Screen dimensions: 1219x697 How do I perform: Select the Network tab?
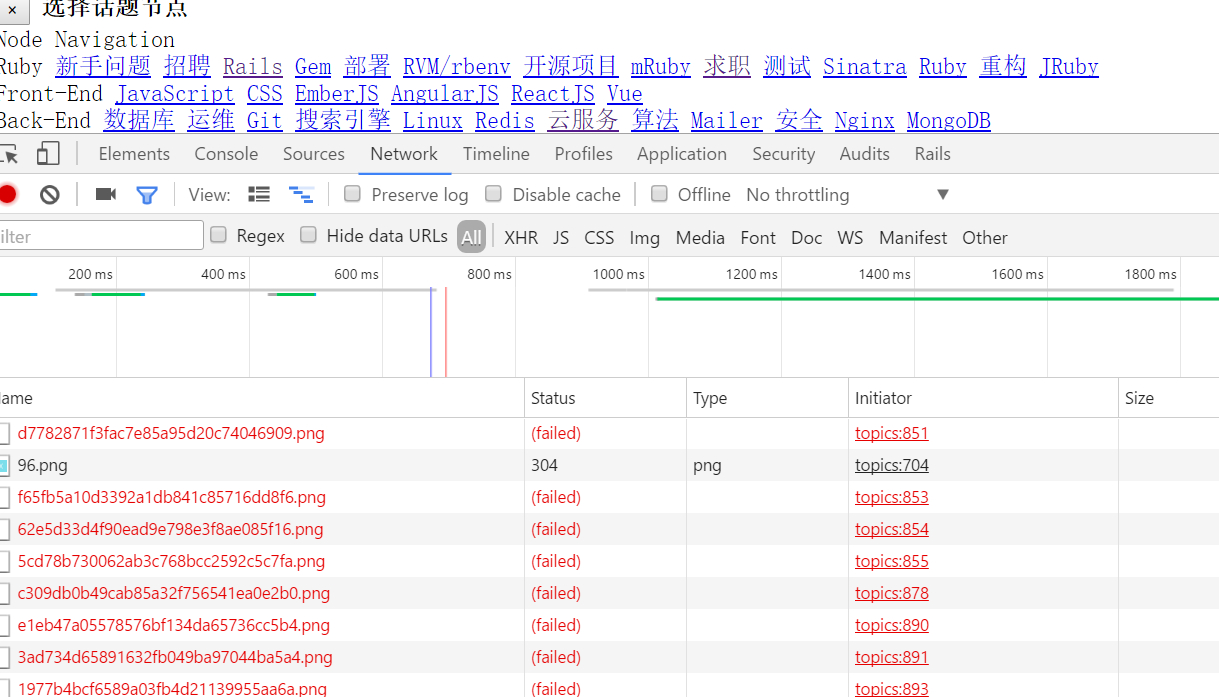[x=404, y=154]
